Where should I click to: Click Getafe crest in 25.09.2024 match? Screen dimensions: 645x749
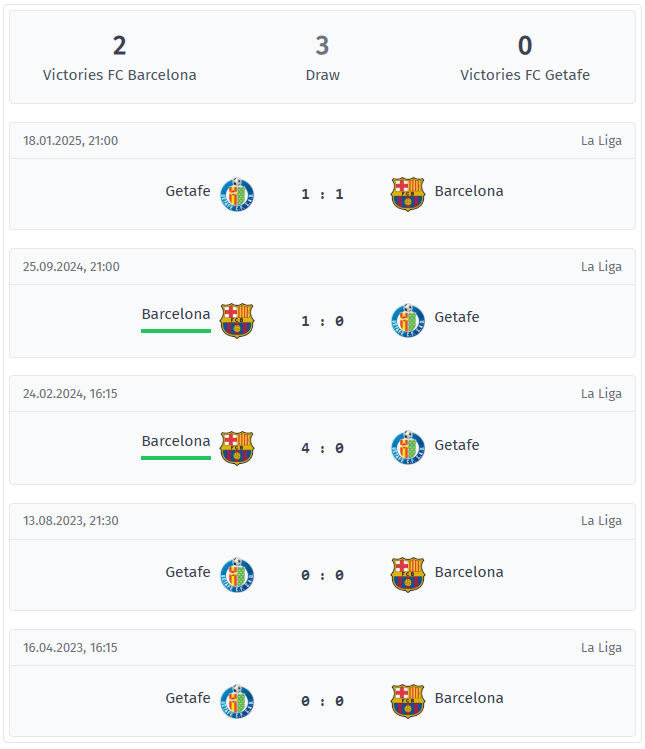(x=408, y=321)
